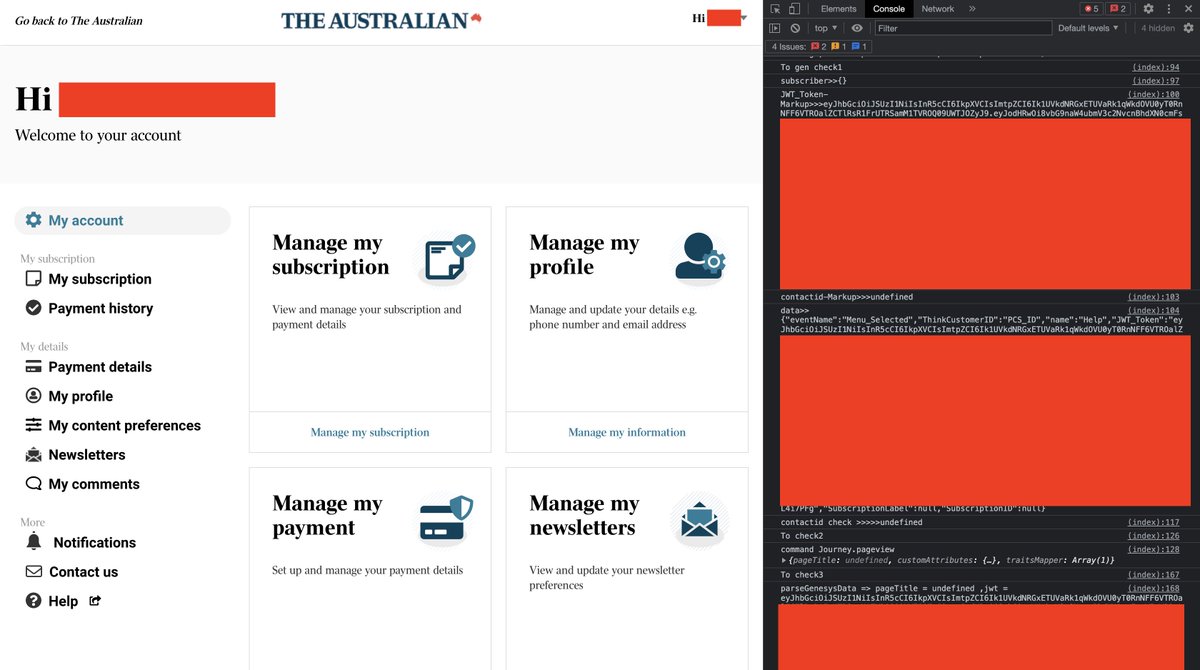
Task: Open console settings gear beside 4 hidden
Action: pyautogui.click(x=1188, y=28)
